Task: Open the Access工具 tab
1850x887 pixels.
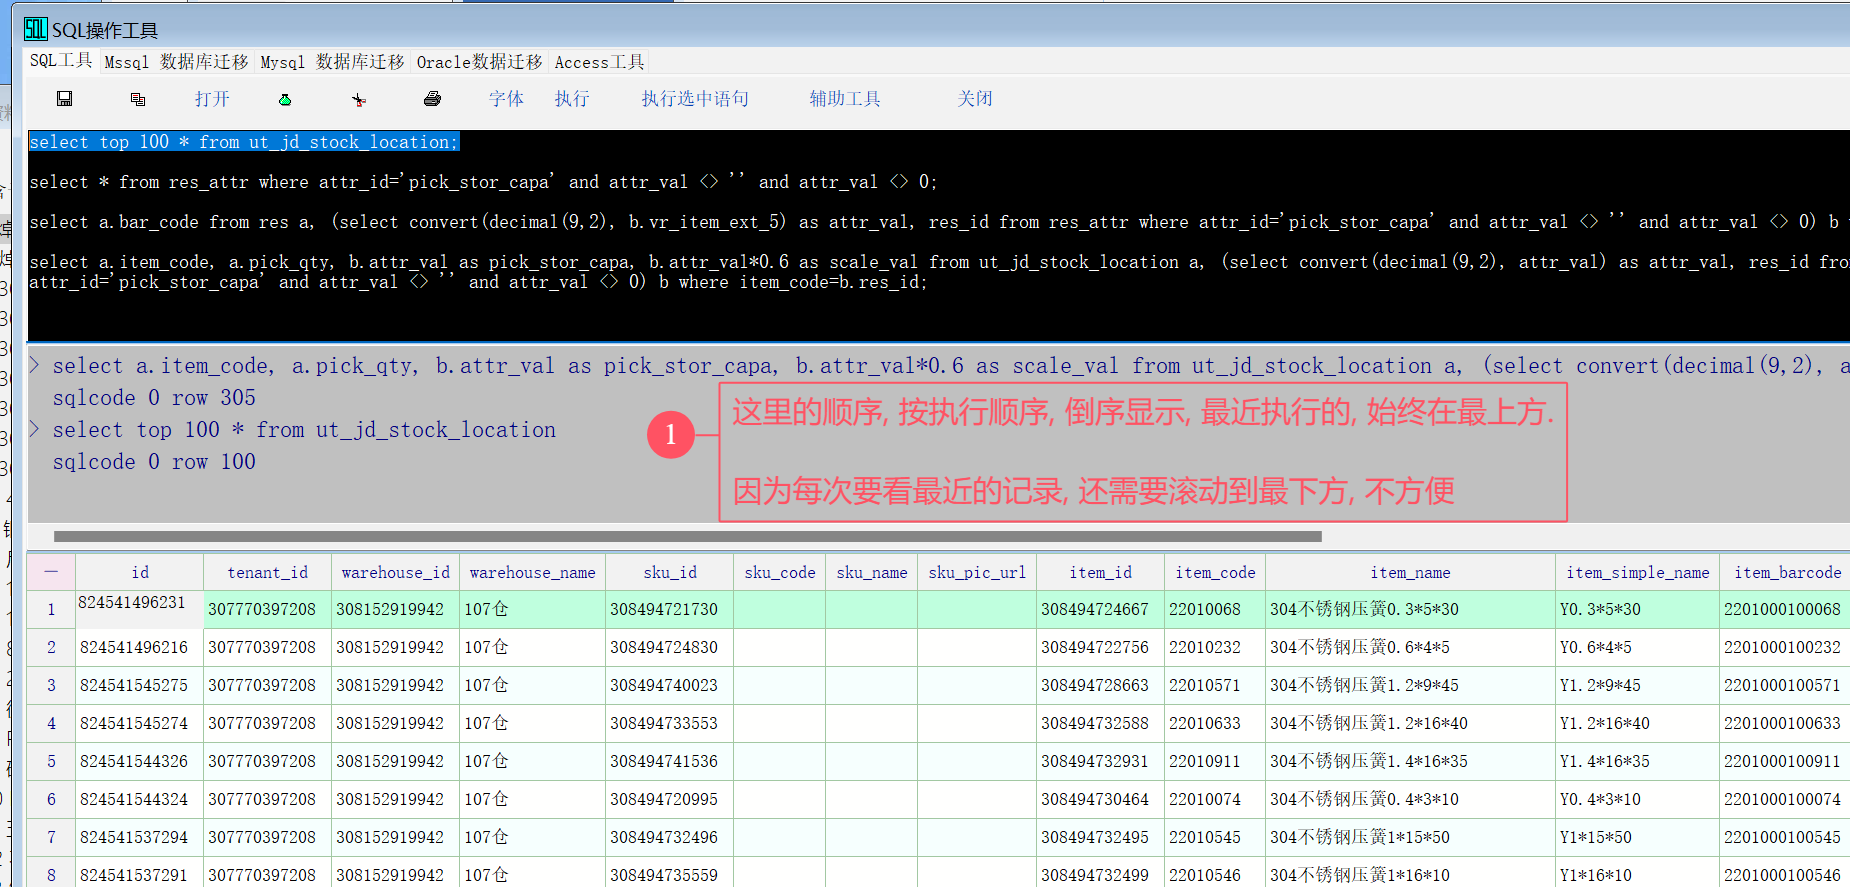Action: coord(599,62)
